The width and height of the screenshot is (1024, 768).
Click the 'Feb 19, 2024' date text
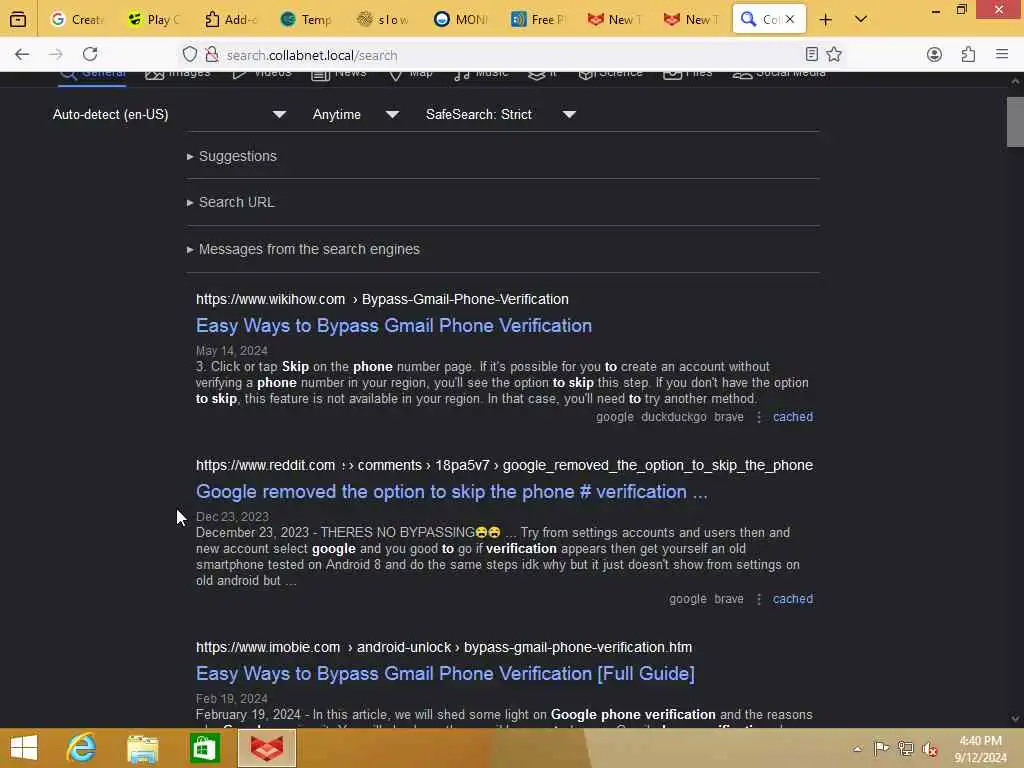point(232,699)
